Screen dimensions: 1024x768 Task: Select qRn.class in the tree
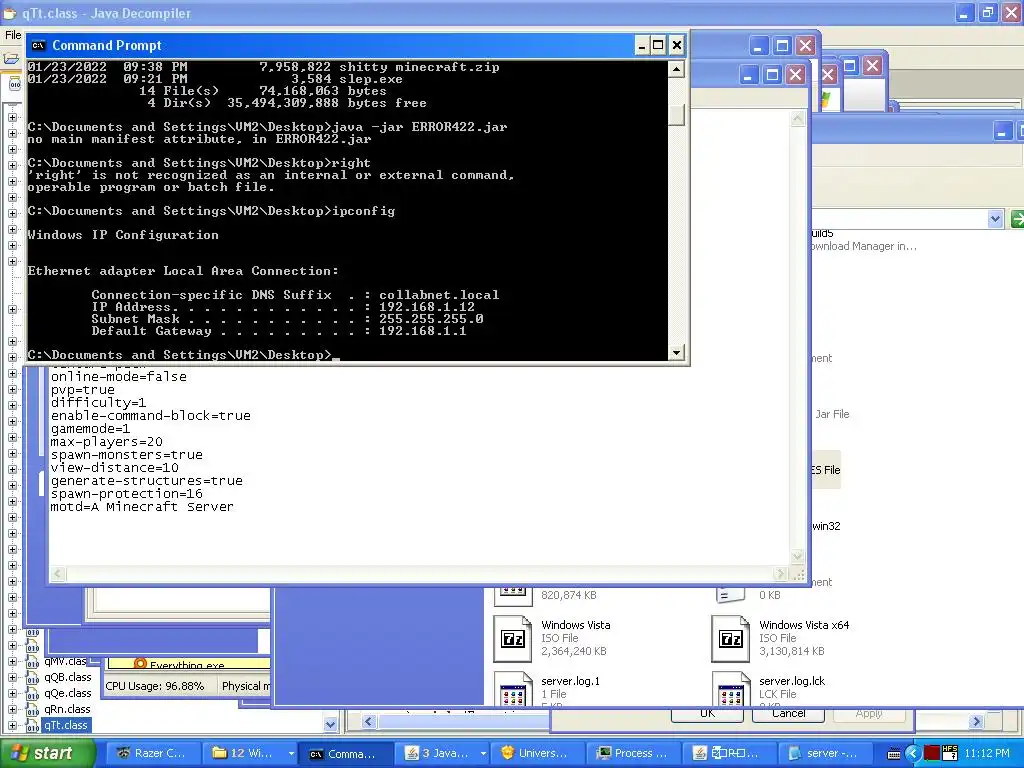click(68, 709)
